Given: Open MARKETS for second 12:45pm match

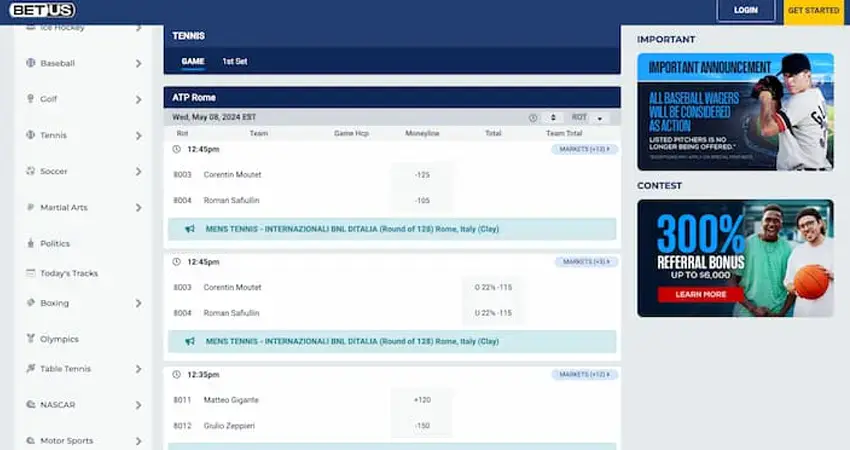Looking at the screenshot, I should tap(586, 262).
